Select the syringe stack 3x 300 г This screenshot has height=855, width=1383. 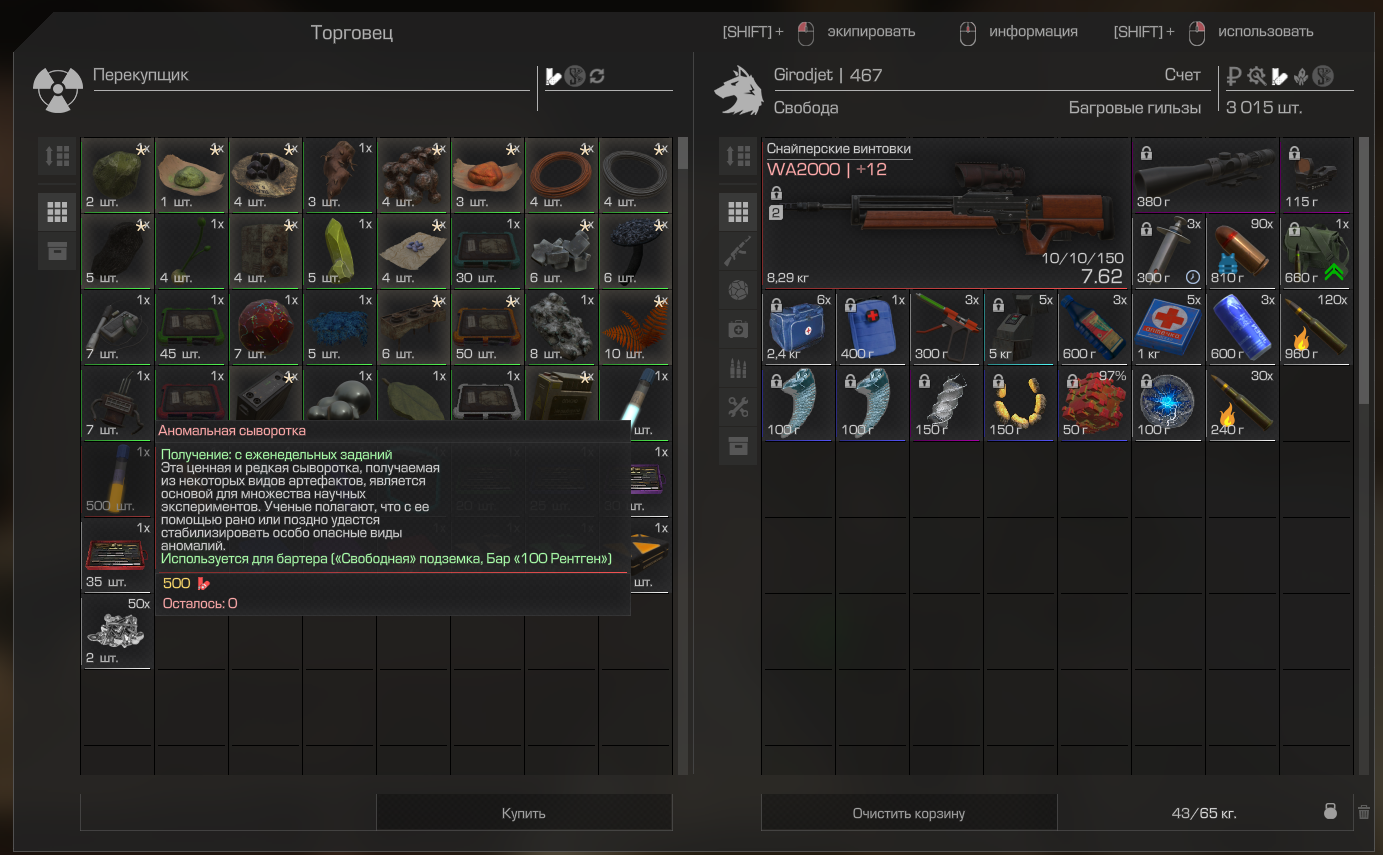click(1169, 251)
